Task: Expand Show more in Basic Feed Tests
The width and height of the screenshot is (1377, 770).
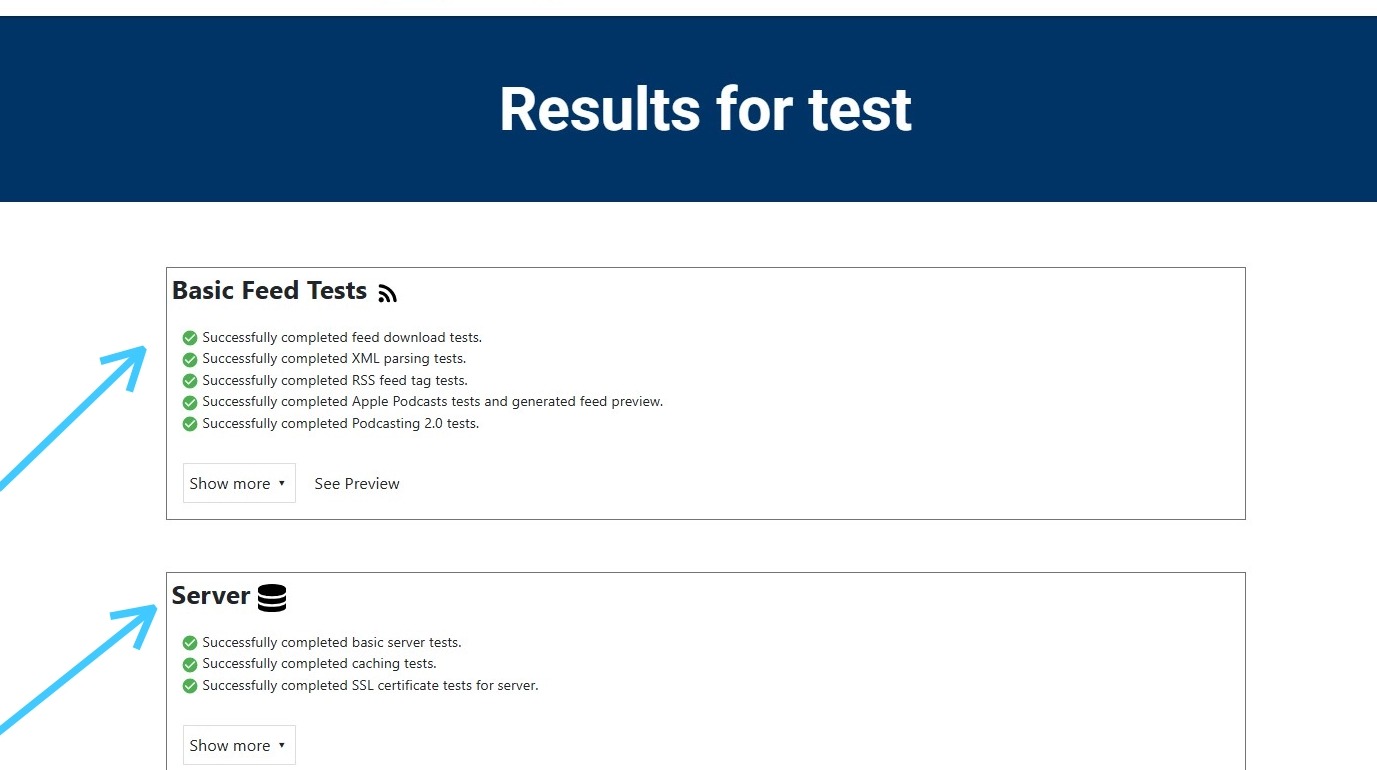Action: tap(239, 483)
